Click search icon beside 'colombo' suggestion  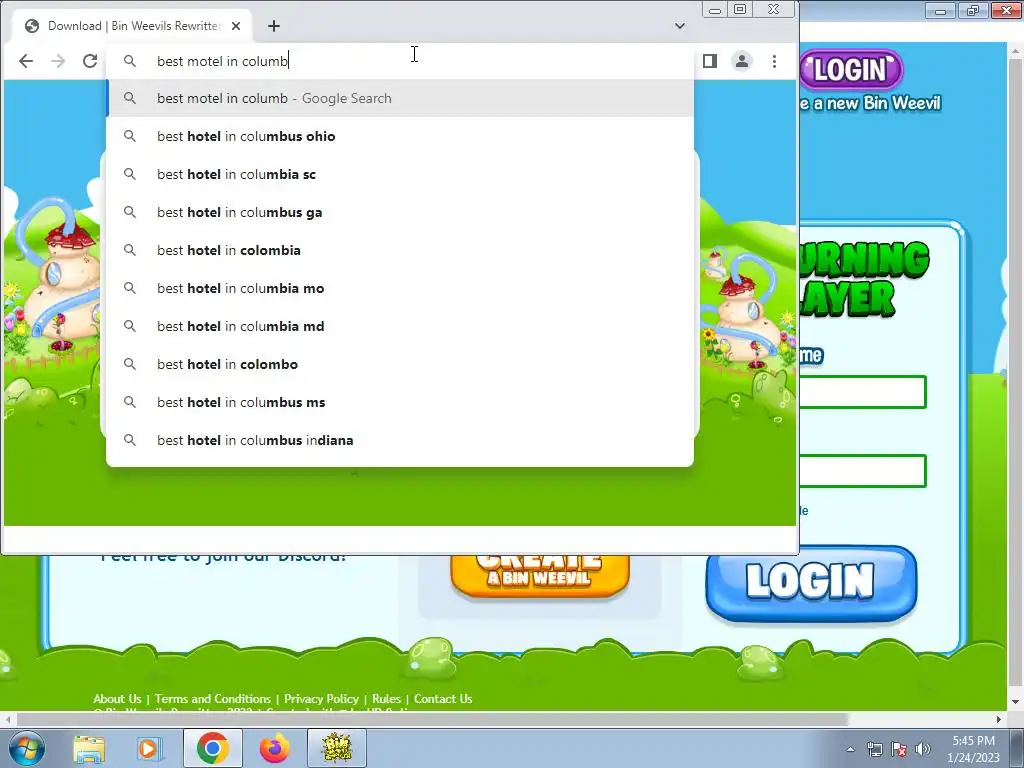pos(130,364)
